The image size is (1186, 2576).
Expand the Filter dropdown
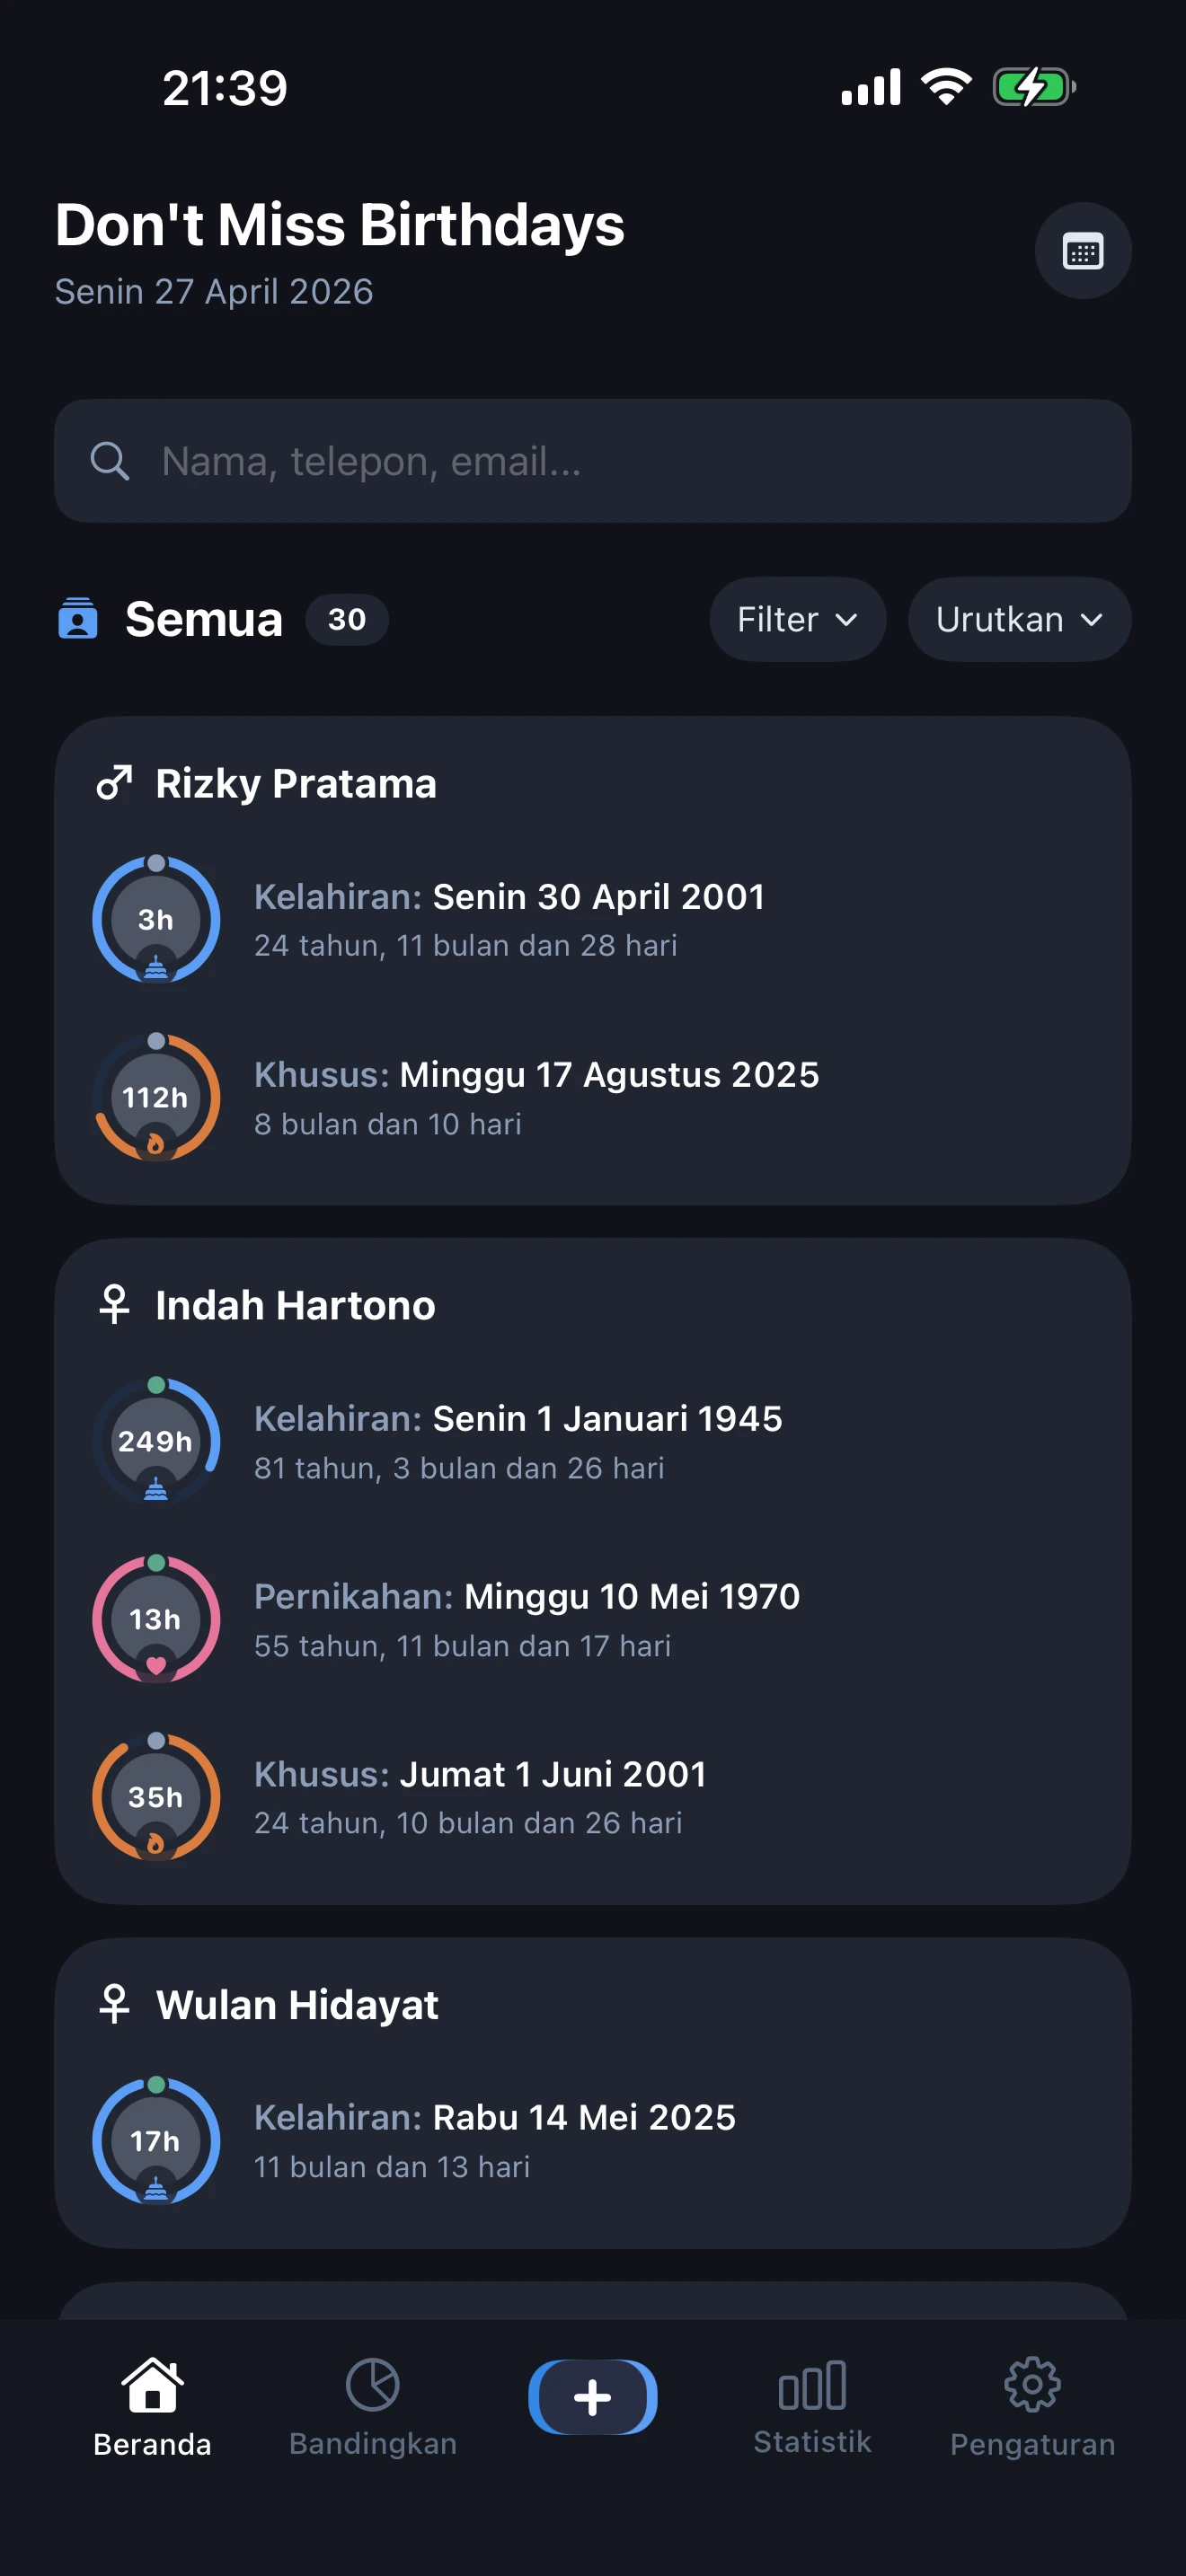[797, 619]
